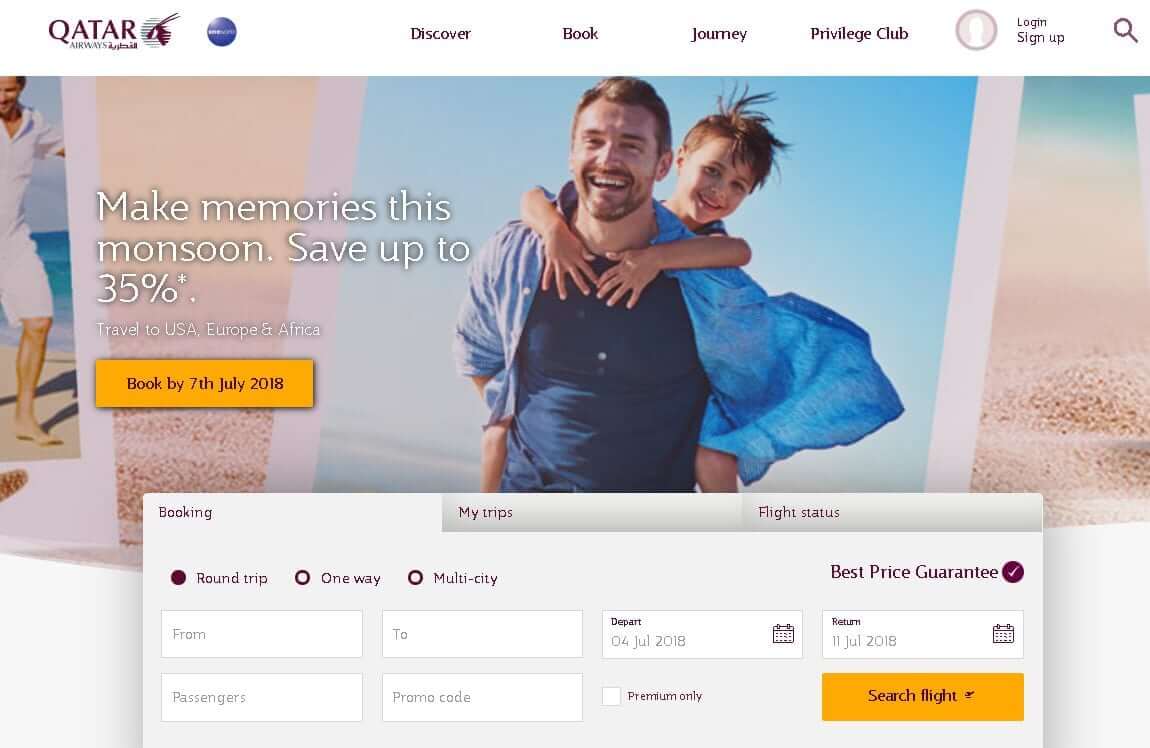
Task: Click Book by 7th July 2018 button
Action: 205,384
